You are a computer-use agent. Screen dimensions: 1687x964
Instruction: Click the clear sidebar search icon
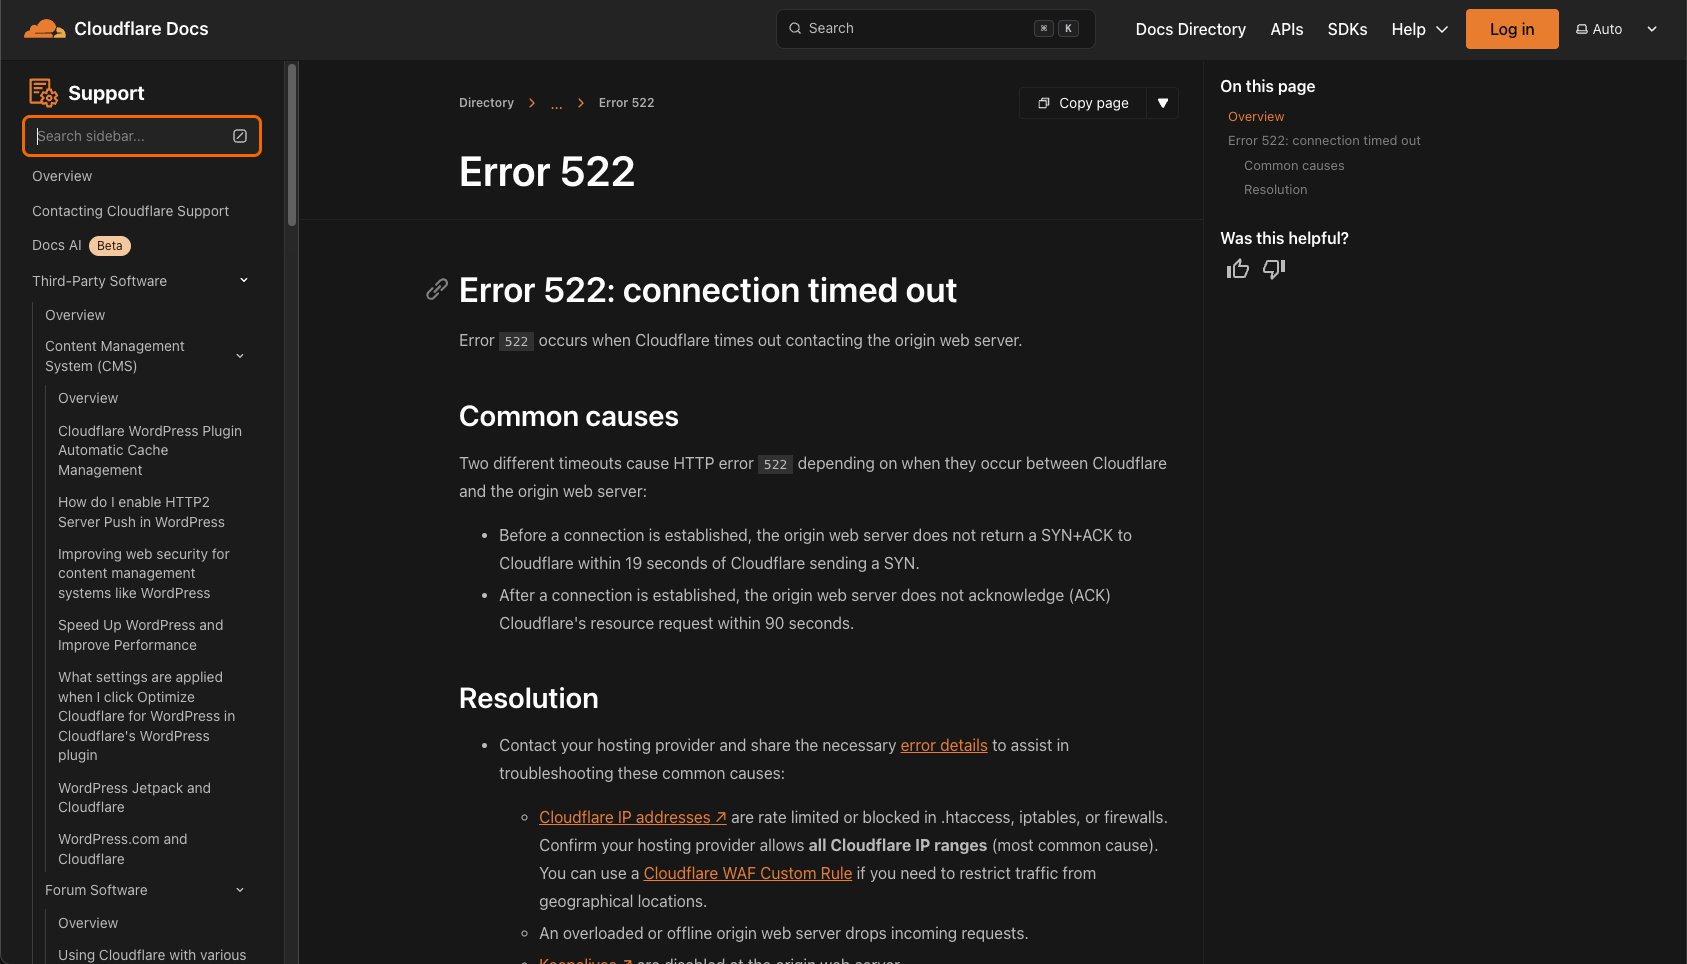240,136
